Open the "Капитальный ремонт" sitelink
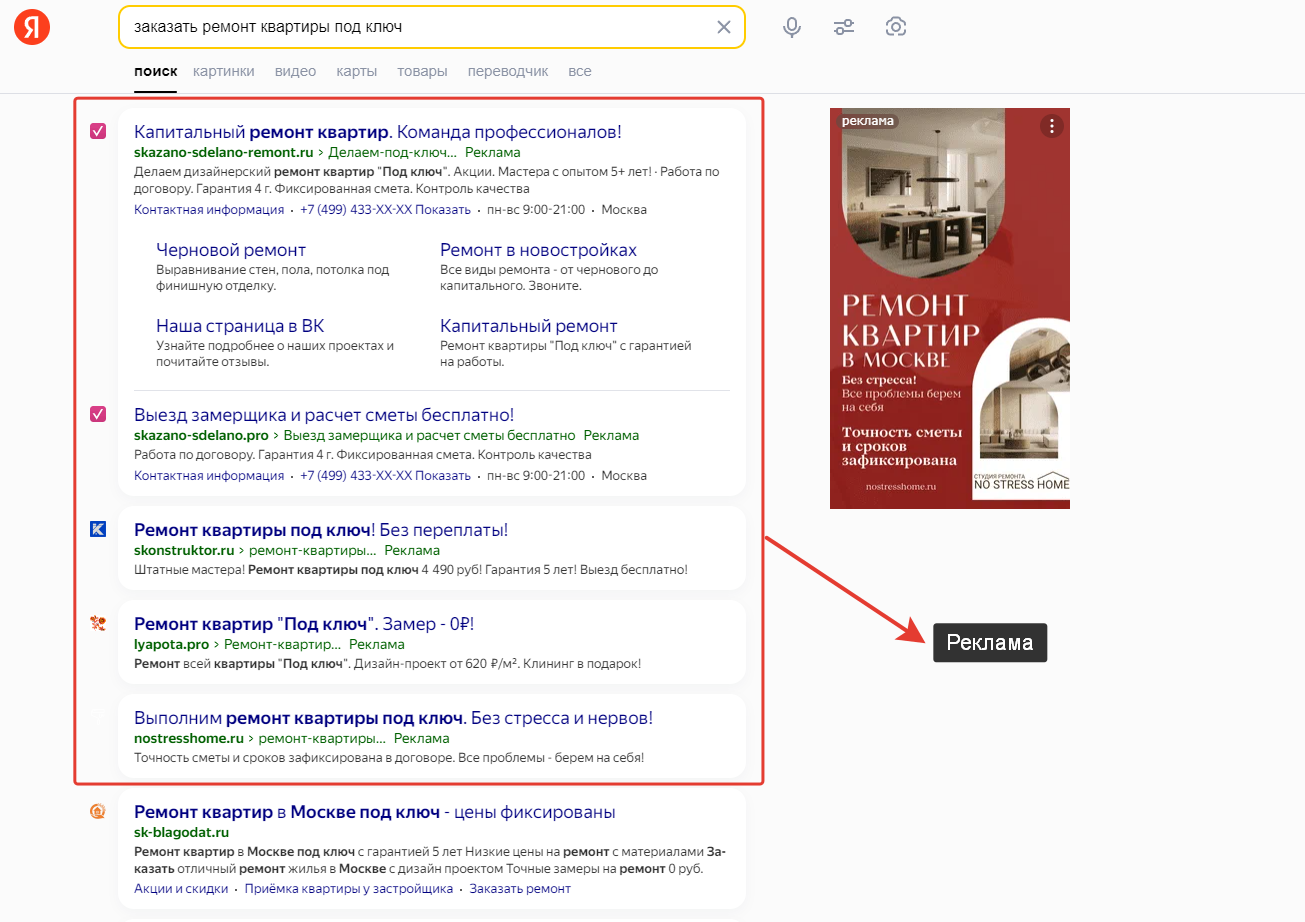This screenshot has width=1305, height=922. [x=529, y=326]
